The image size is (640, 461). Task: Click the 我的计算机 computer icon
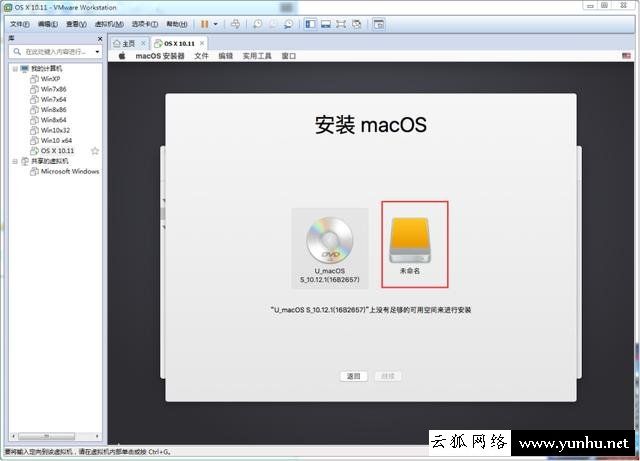[25, 69]
